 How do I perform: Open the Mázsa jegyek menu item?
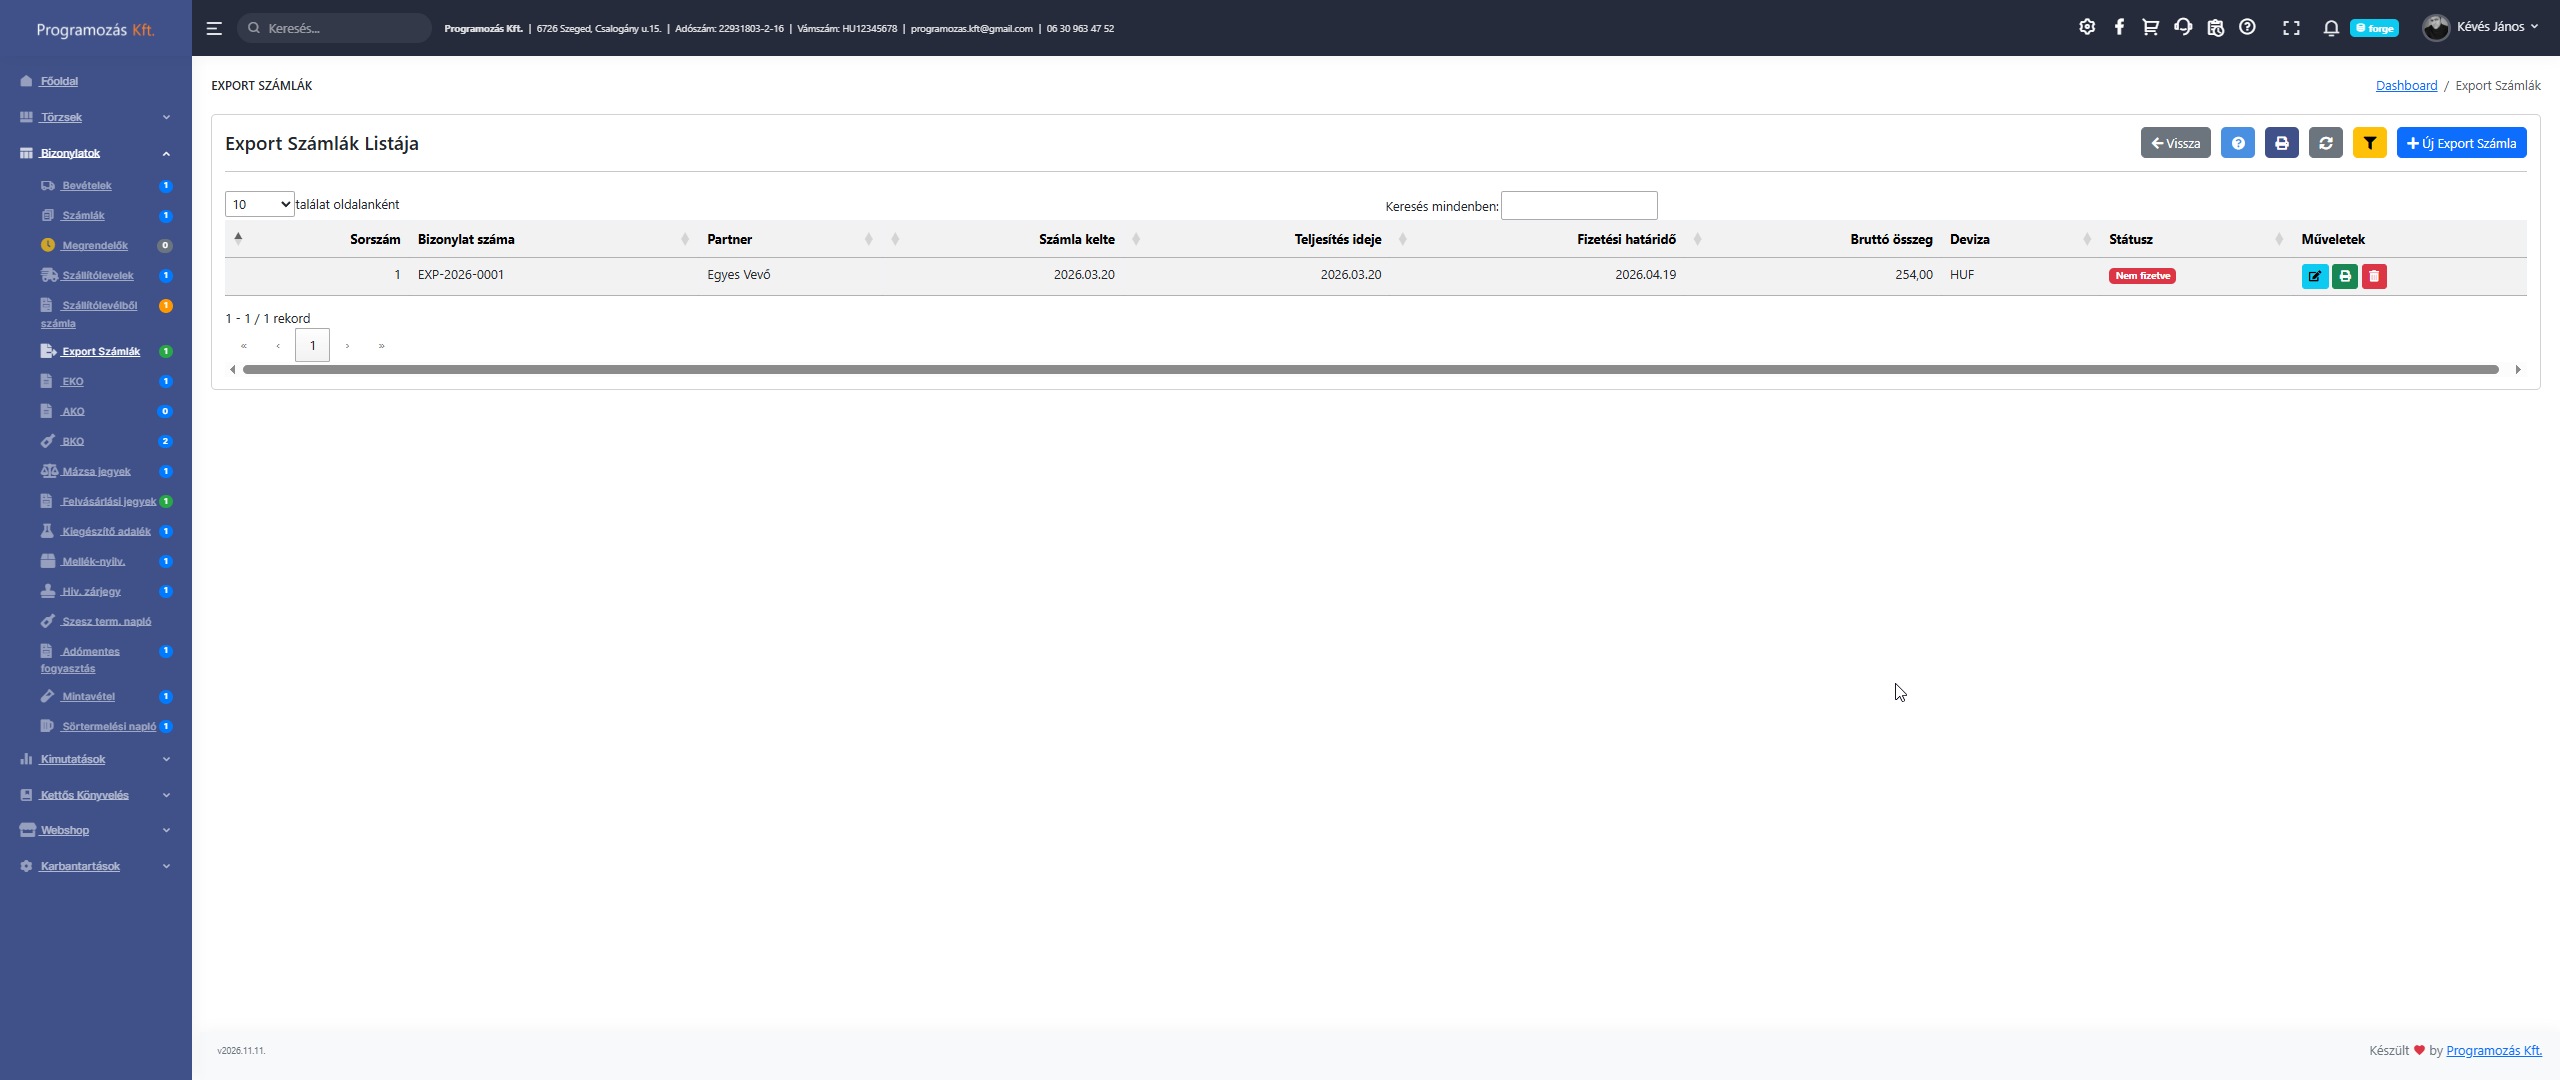point(96,471)
